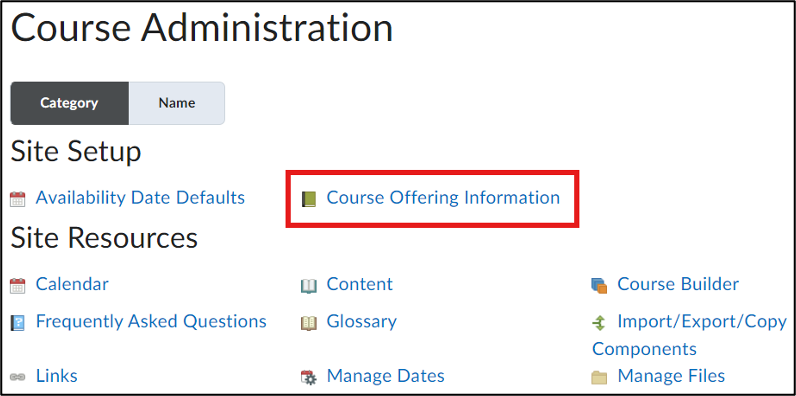Screen dimensions: 796x396
Task: Open the Manage Files link
Action: (x=671, y=376)
